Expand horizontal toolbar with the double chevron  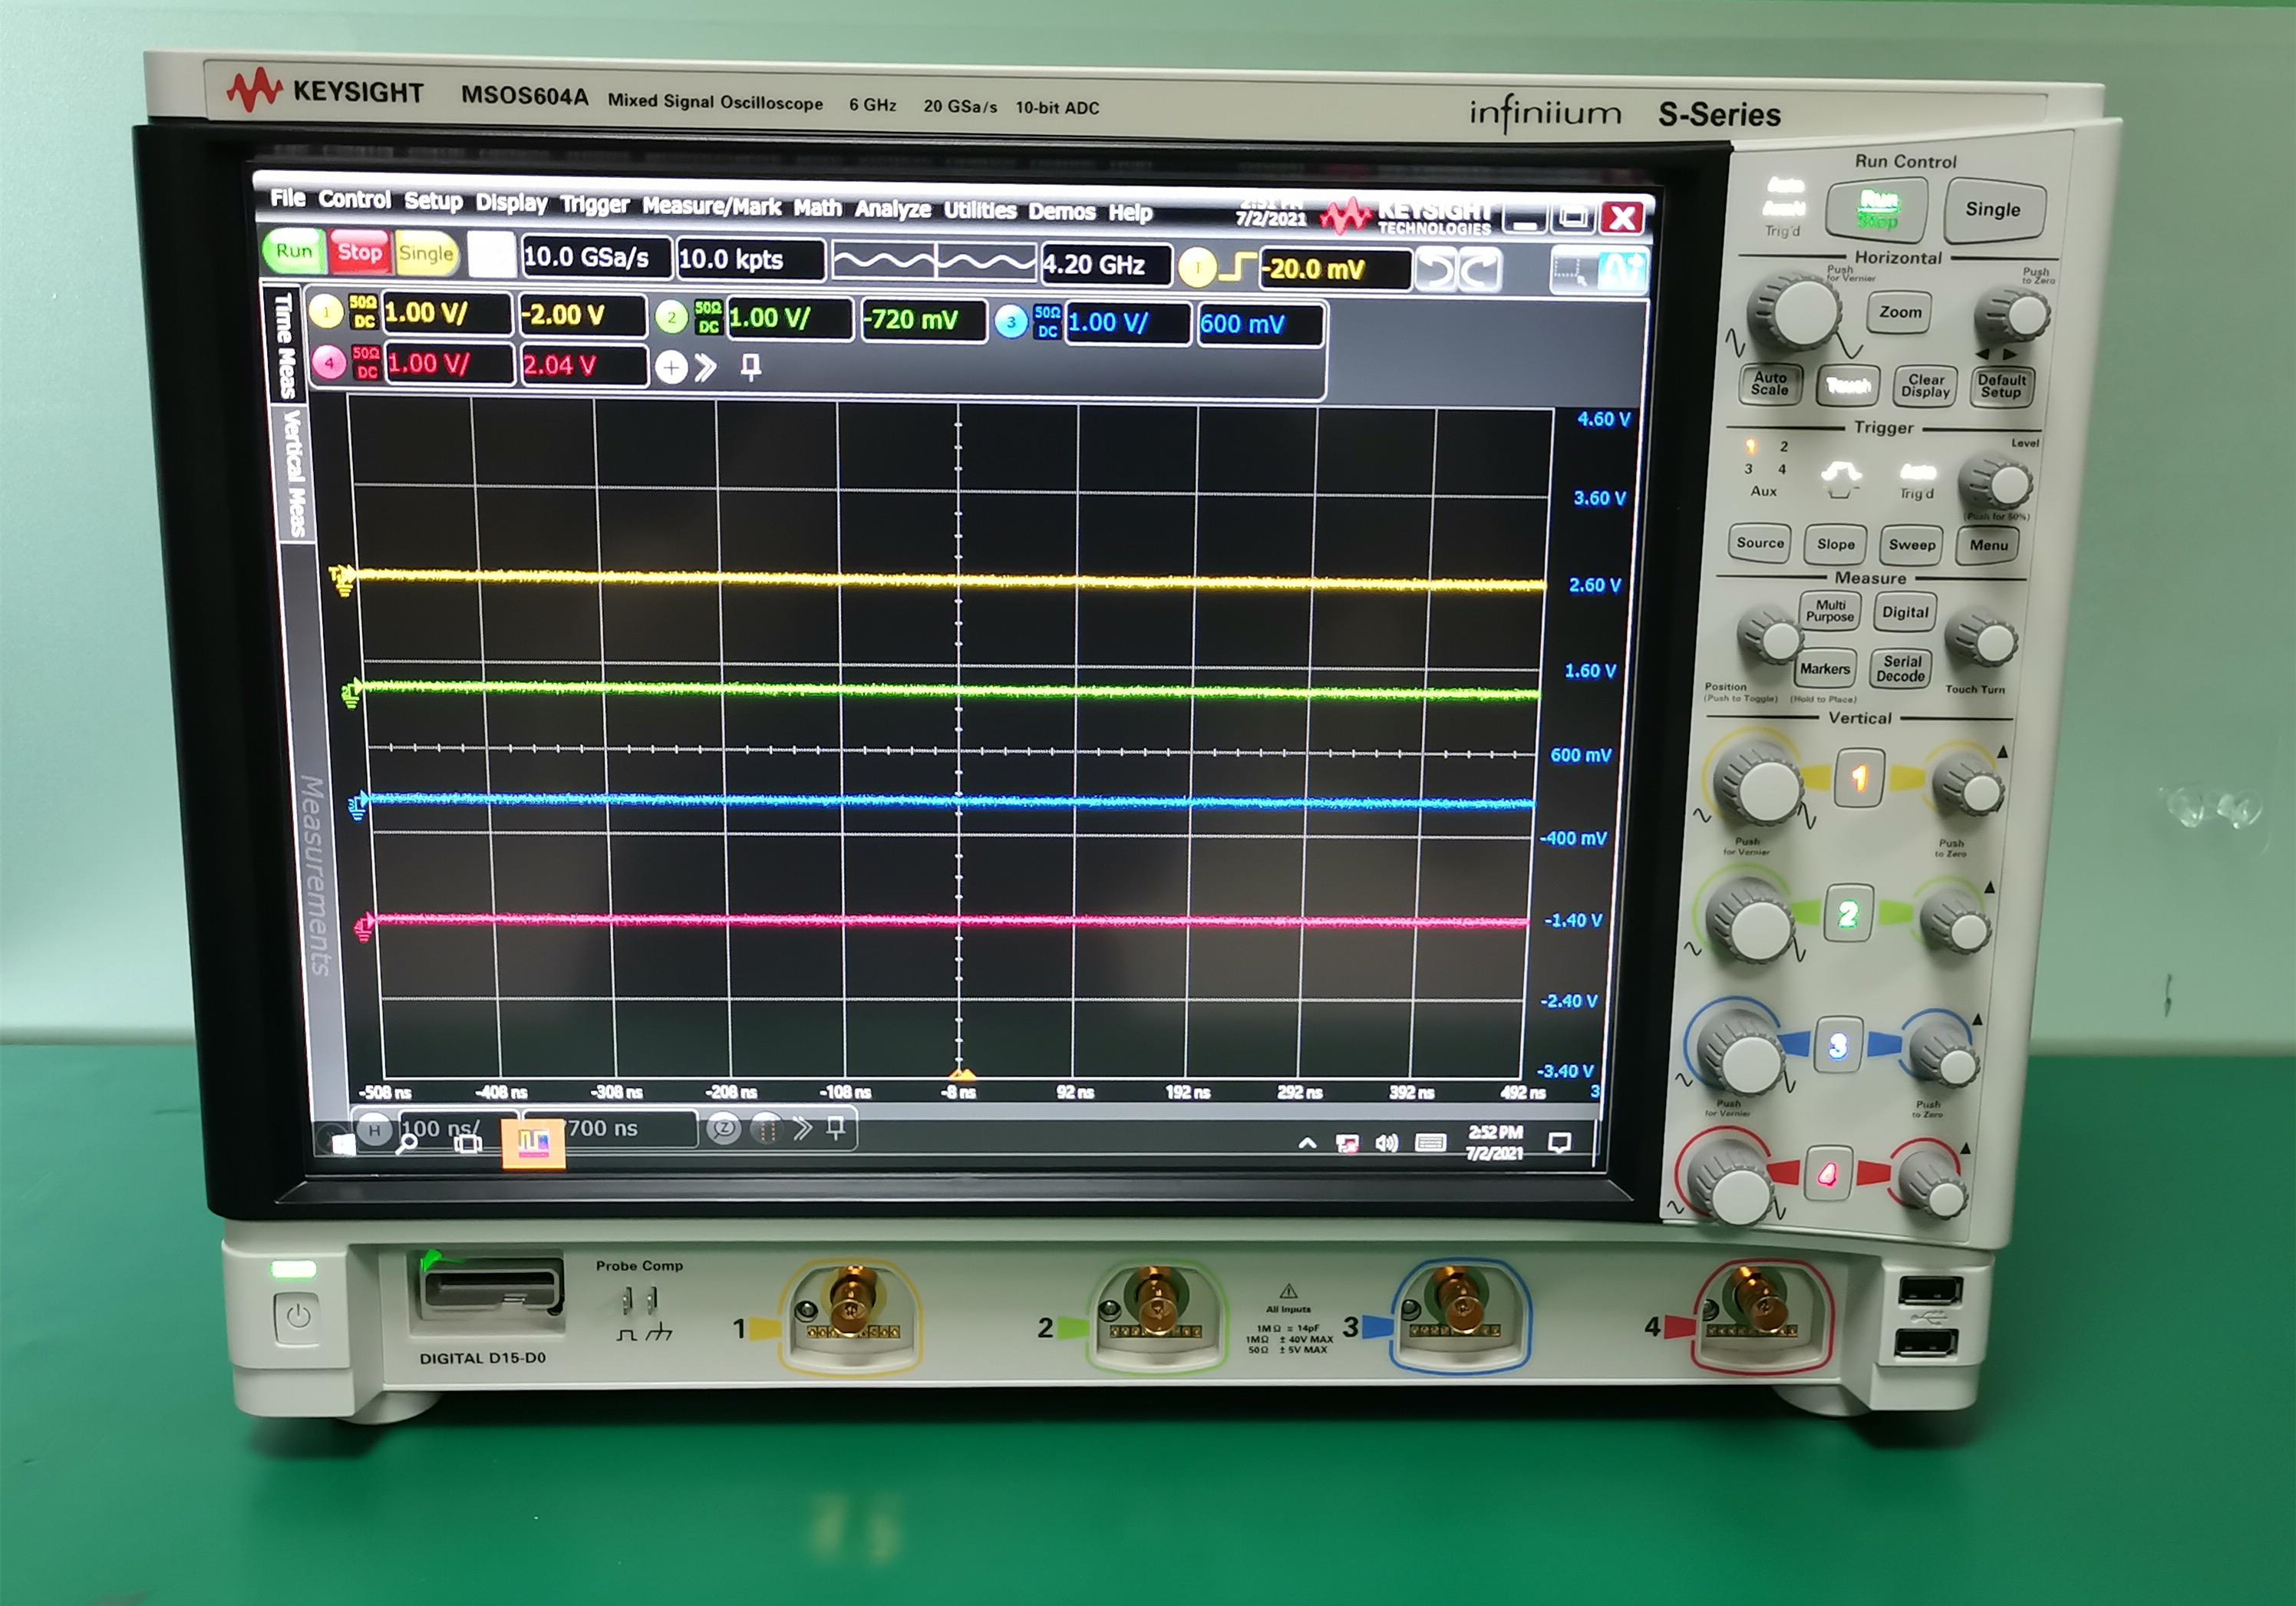(x=802, y=1129)
